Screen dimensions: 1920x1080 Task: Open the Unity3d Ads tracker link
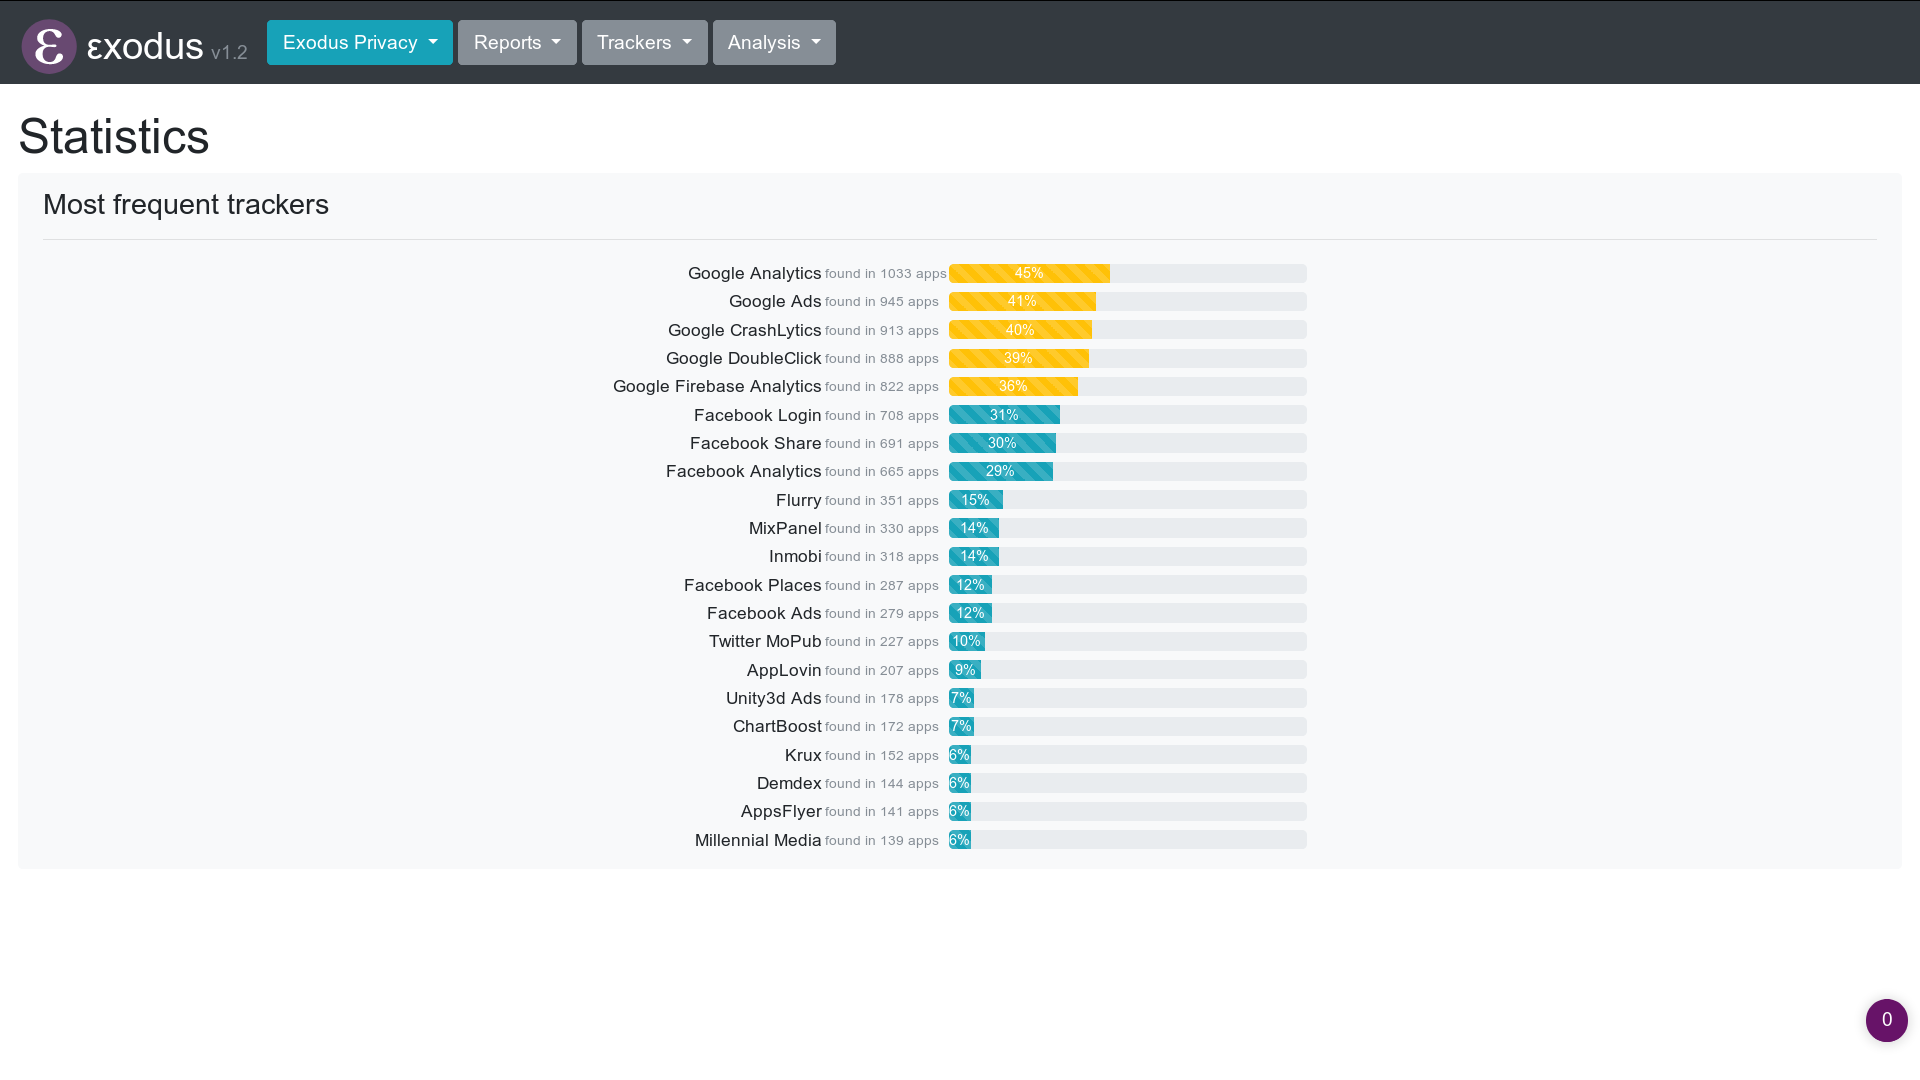(x=773, y=698)
